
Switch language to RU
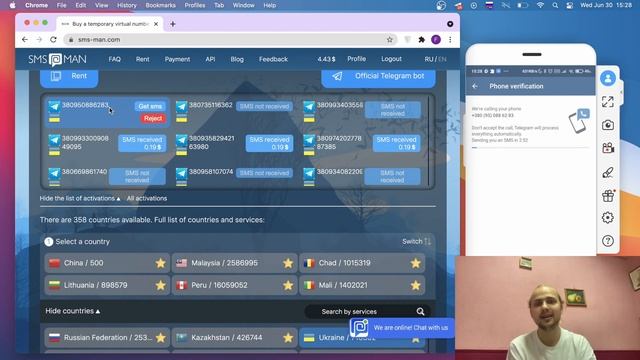(429, 59)
